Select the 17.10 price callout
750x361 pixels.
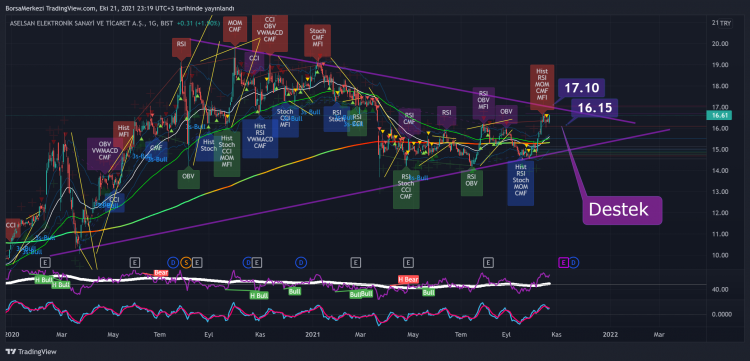tap(581, 88)
